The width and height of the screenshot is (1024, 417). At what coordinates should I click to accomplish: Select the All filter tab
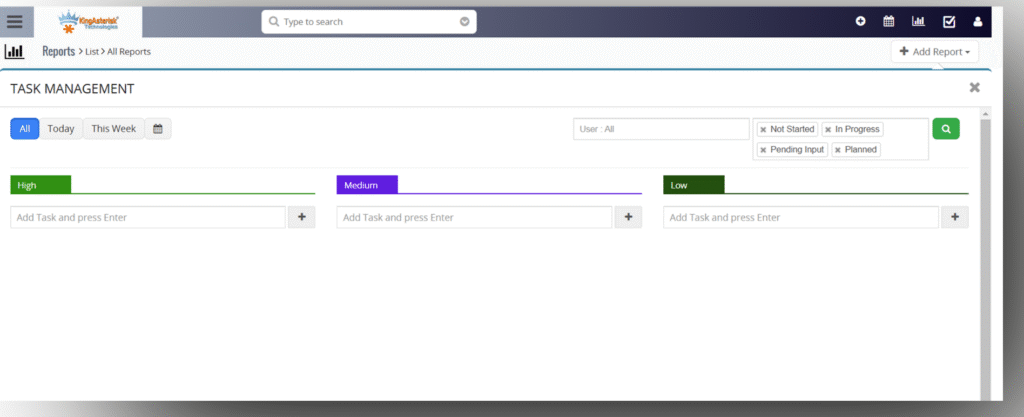[x=25, y=129]
